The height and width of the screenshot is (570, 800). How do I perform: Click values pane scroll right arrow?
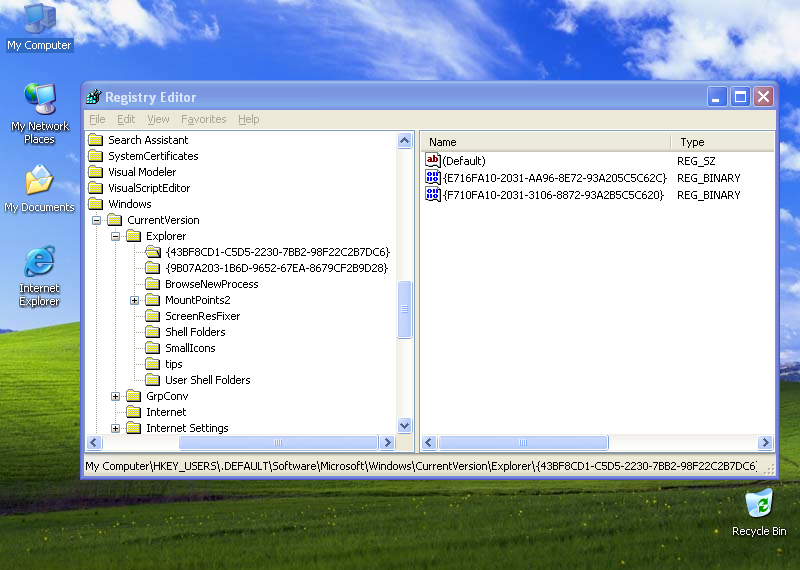(765, 442)
